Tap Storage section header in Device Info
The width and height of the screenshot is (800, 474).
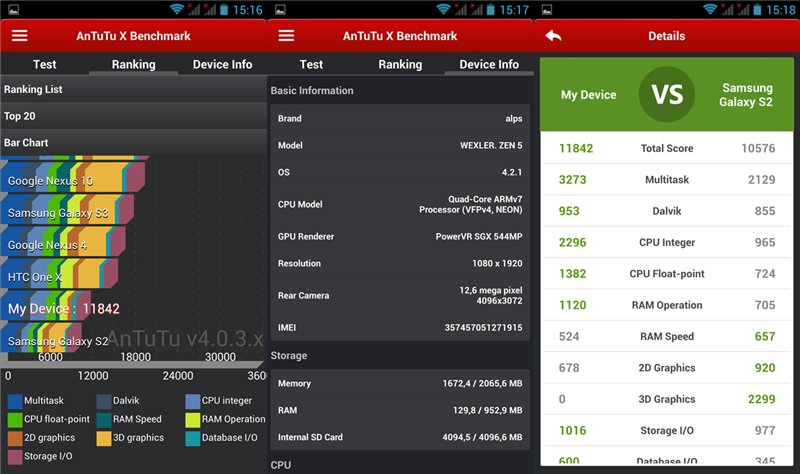[289, 356]
